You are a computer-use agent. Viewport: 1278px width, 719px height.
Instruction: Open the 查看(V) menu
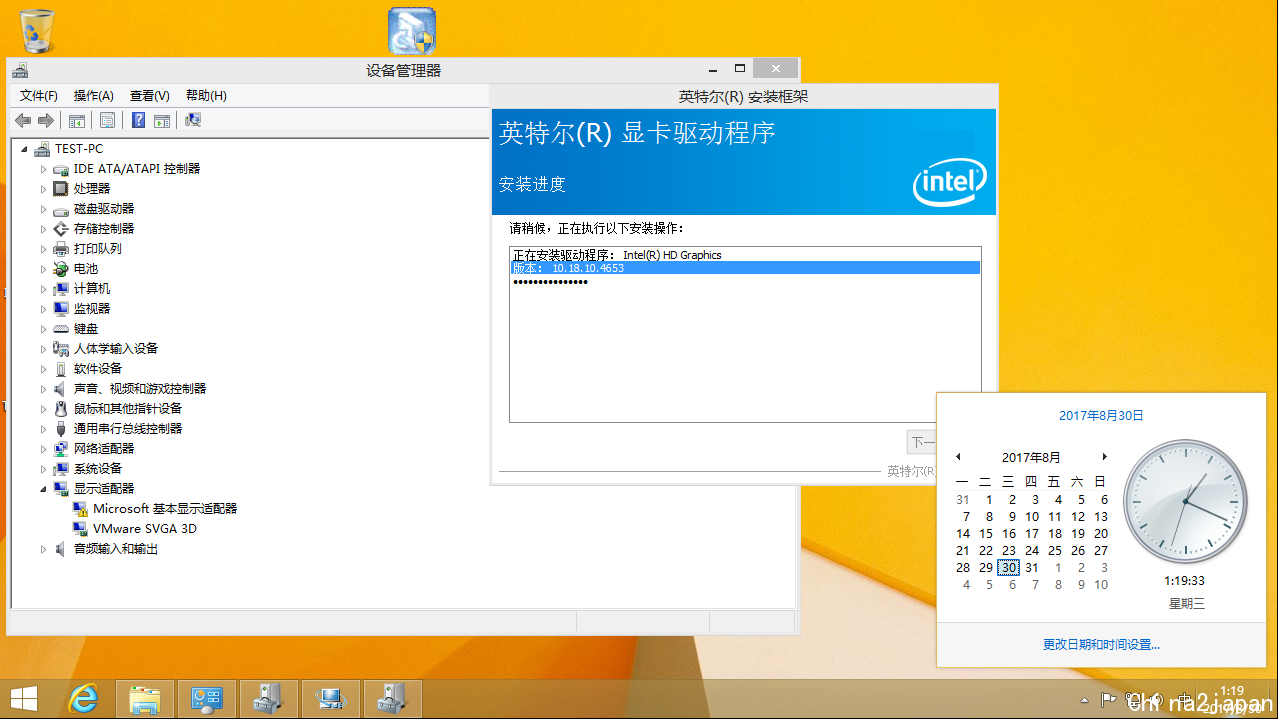[x=150, y=96]
